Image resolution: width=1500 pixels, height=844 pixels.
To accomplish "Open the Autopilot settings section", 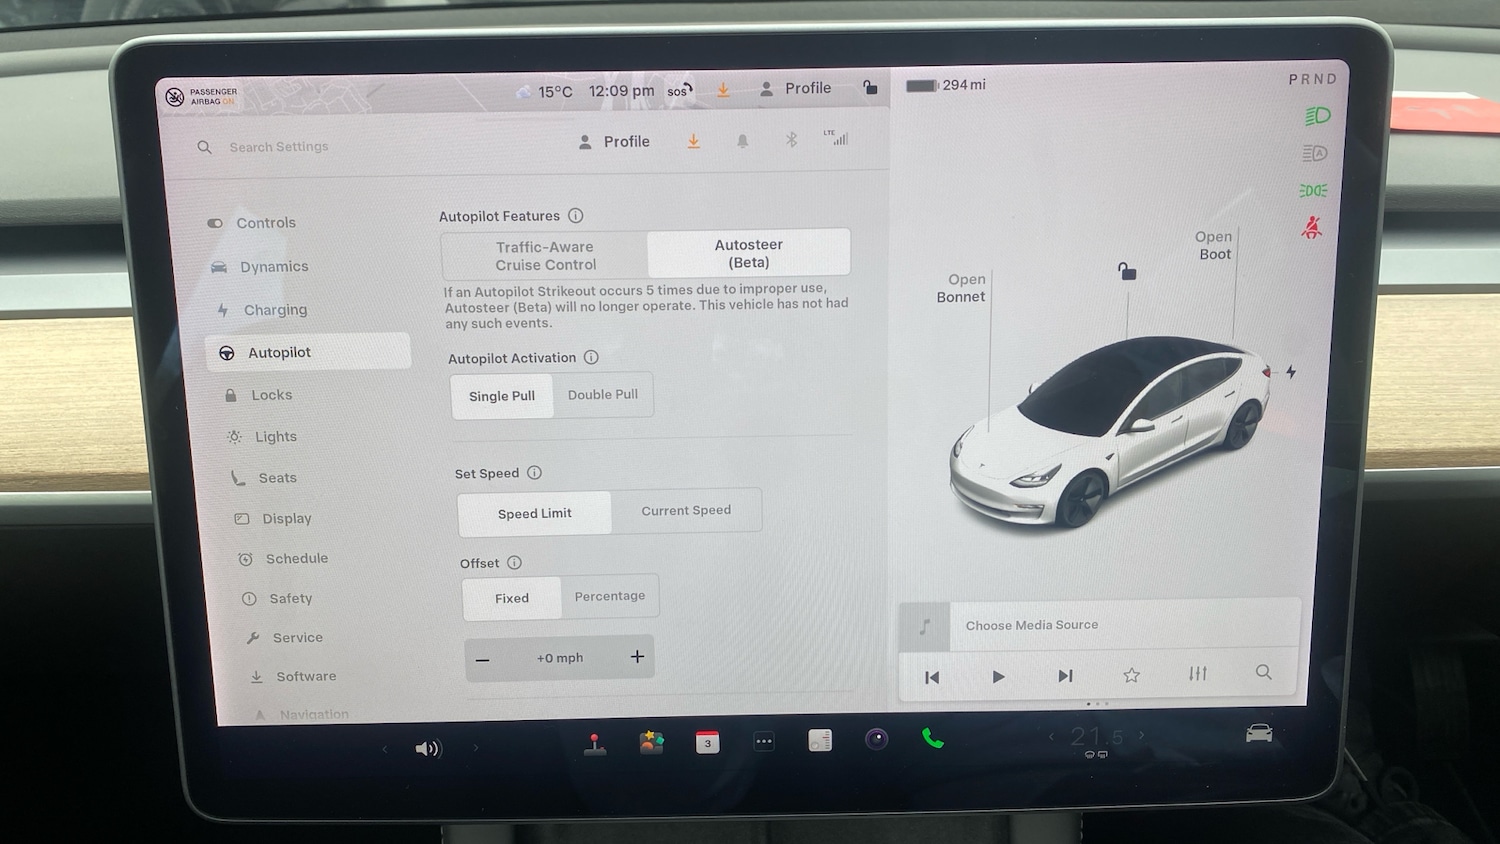I will 280,352.
